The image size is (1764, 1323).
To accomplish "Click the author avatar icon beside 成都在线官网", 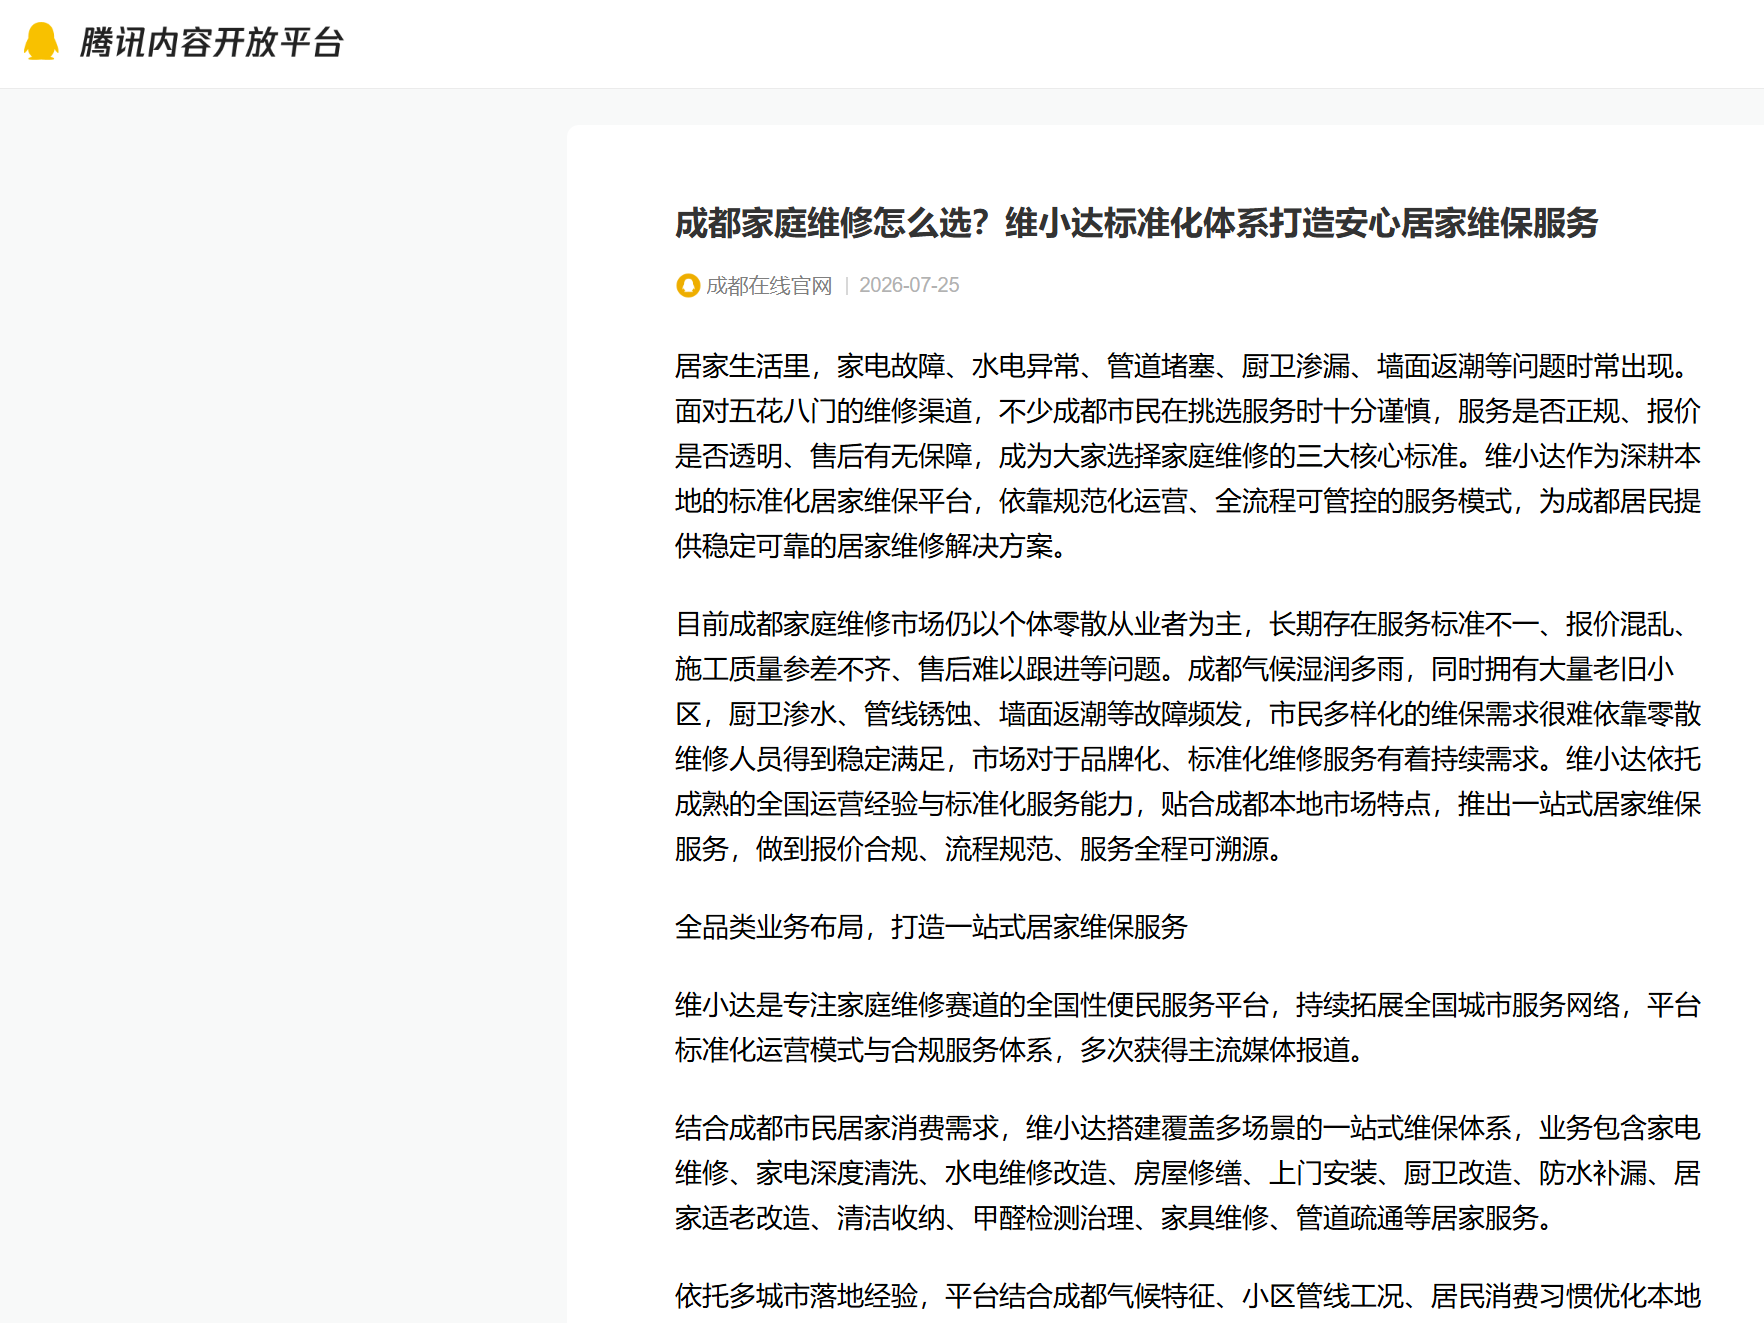I will point(688,286).
